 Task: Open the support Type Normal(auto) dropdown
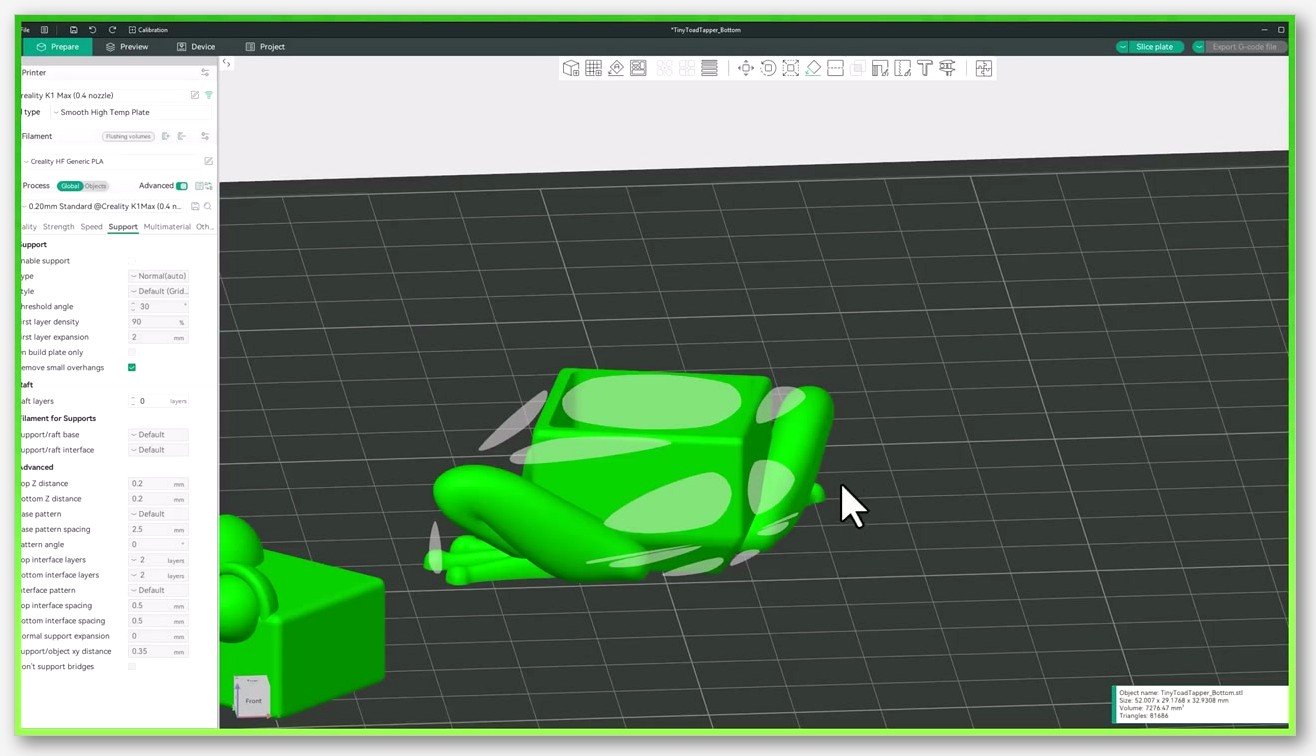158,276
